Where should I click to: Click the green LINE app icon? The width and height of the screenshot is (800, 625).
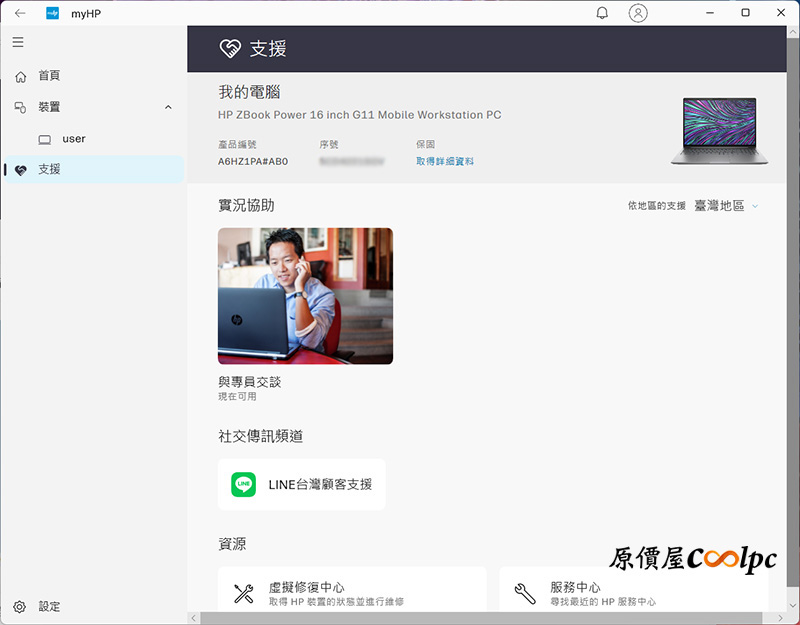[x=243, y=484]
